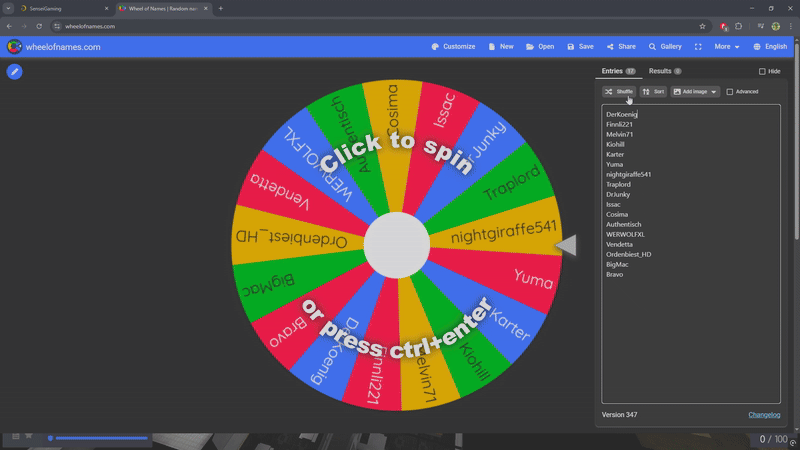The height and width of the screenshot is (450, 800).
Task: Share the wheel via Share button
Action: point(621,46)
